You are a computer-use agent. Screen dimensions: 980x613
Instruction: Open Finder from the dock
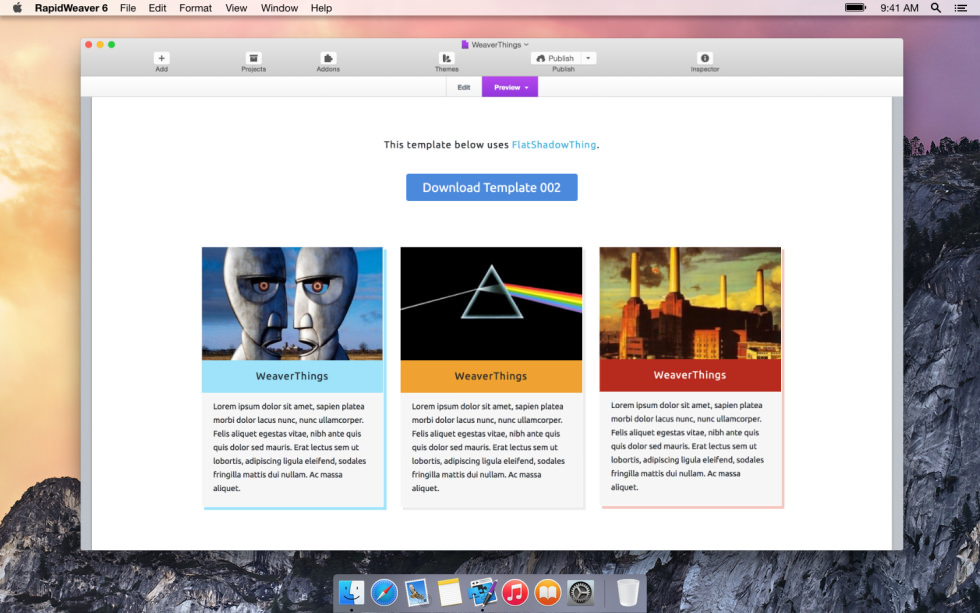point(351,592)
